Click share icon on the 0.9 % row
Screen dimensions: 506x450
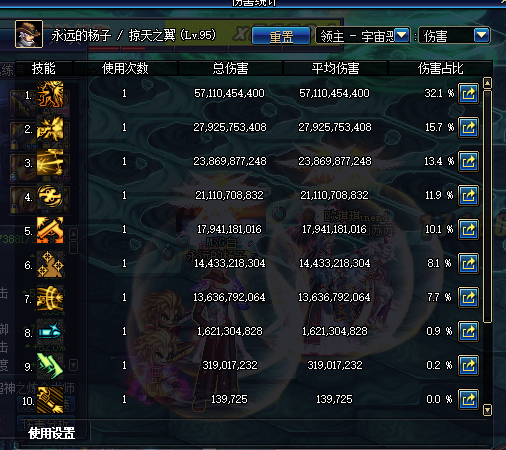(468, 331)
